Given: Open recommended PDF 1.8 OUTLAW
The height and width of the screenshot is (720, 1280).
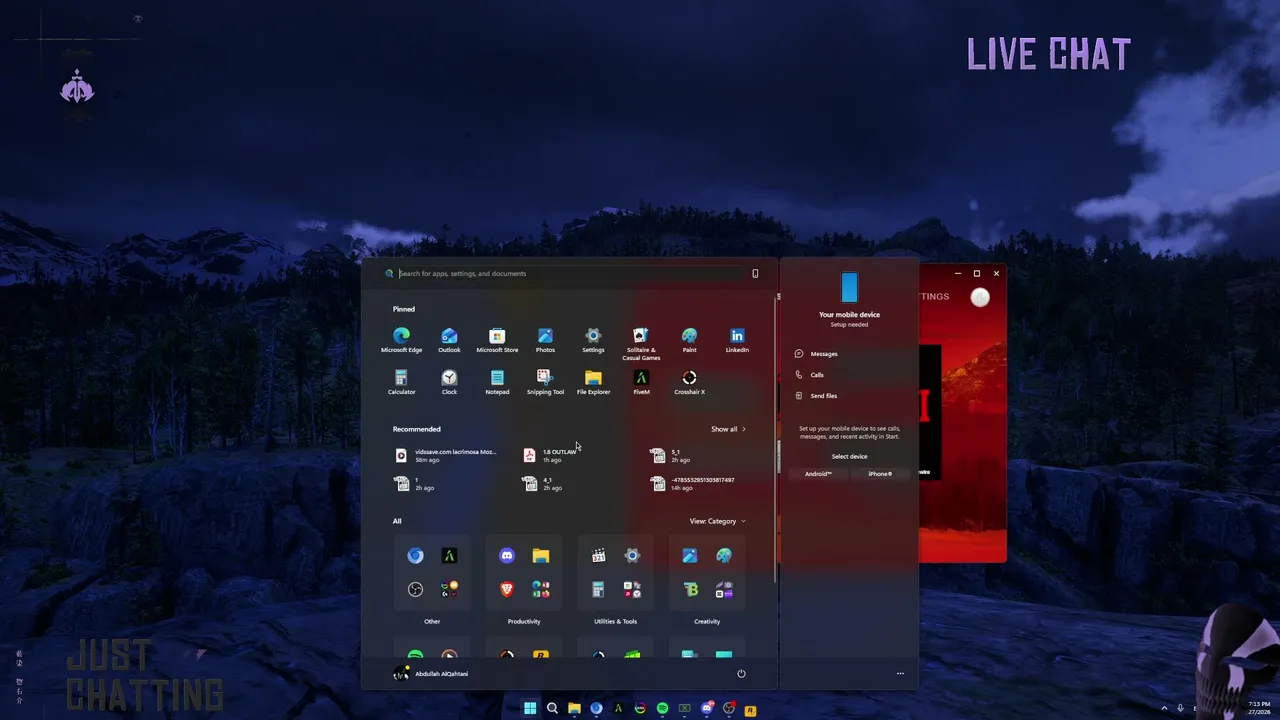Looking at the screenshot, I should pyautogui.click(x=551, y=455).
